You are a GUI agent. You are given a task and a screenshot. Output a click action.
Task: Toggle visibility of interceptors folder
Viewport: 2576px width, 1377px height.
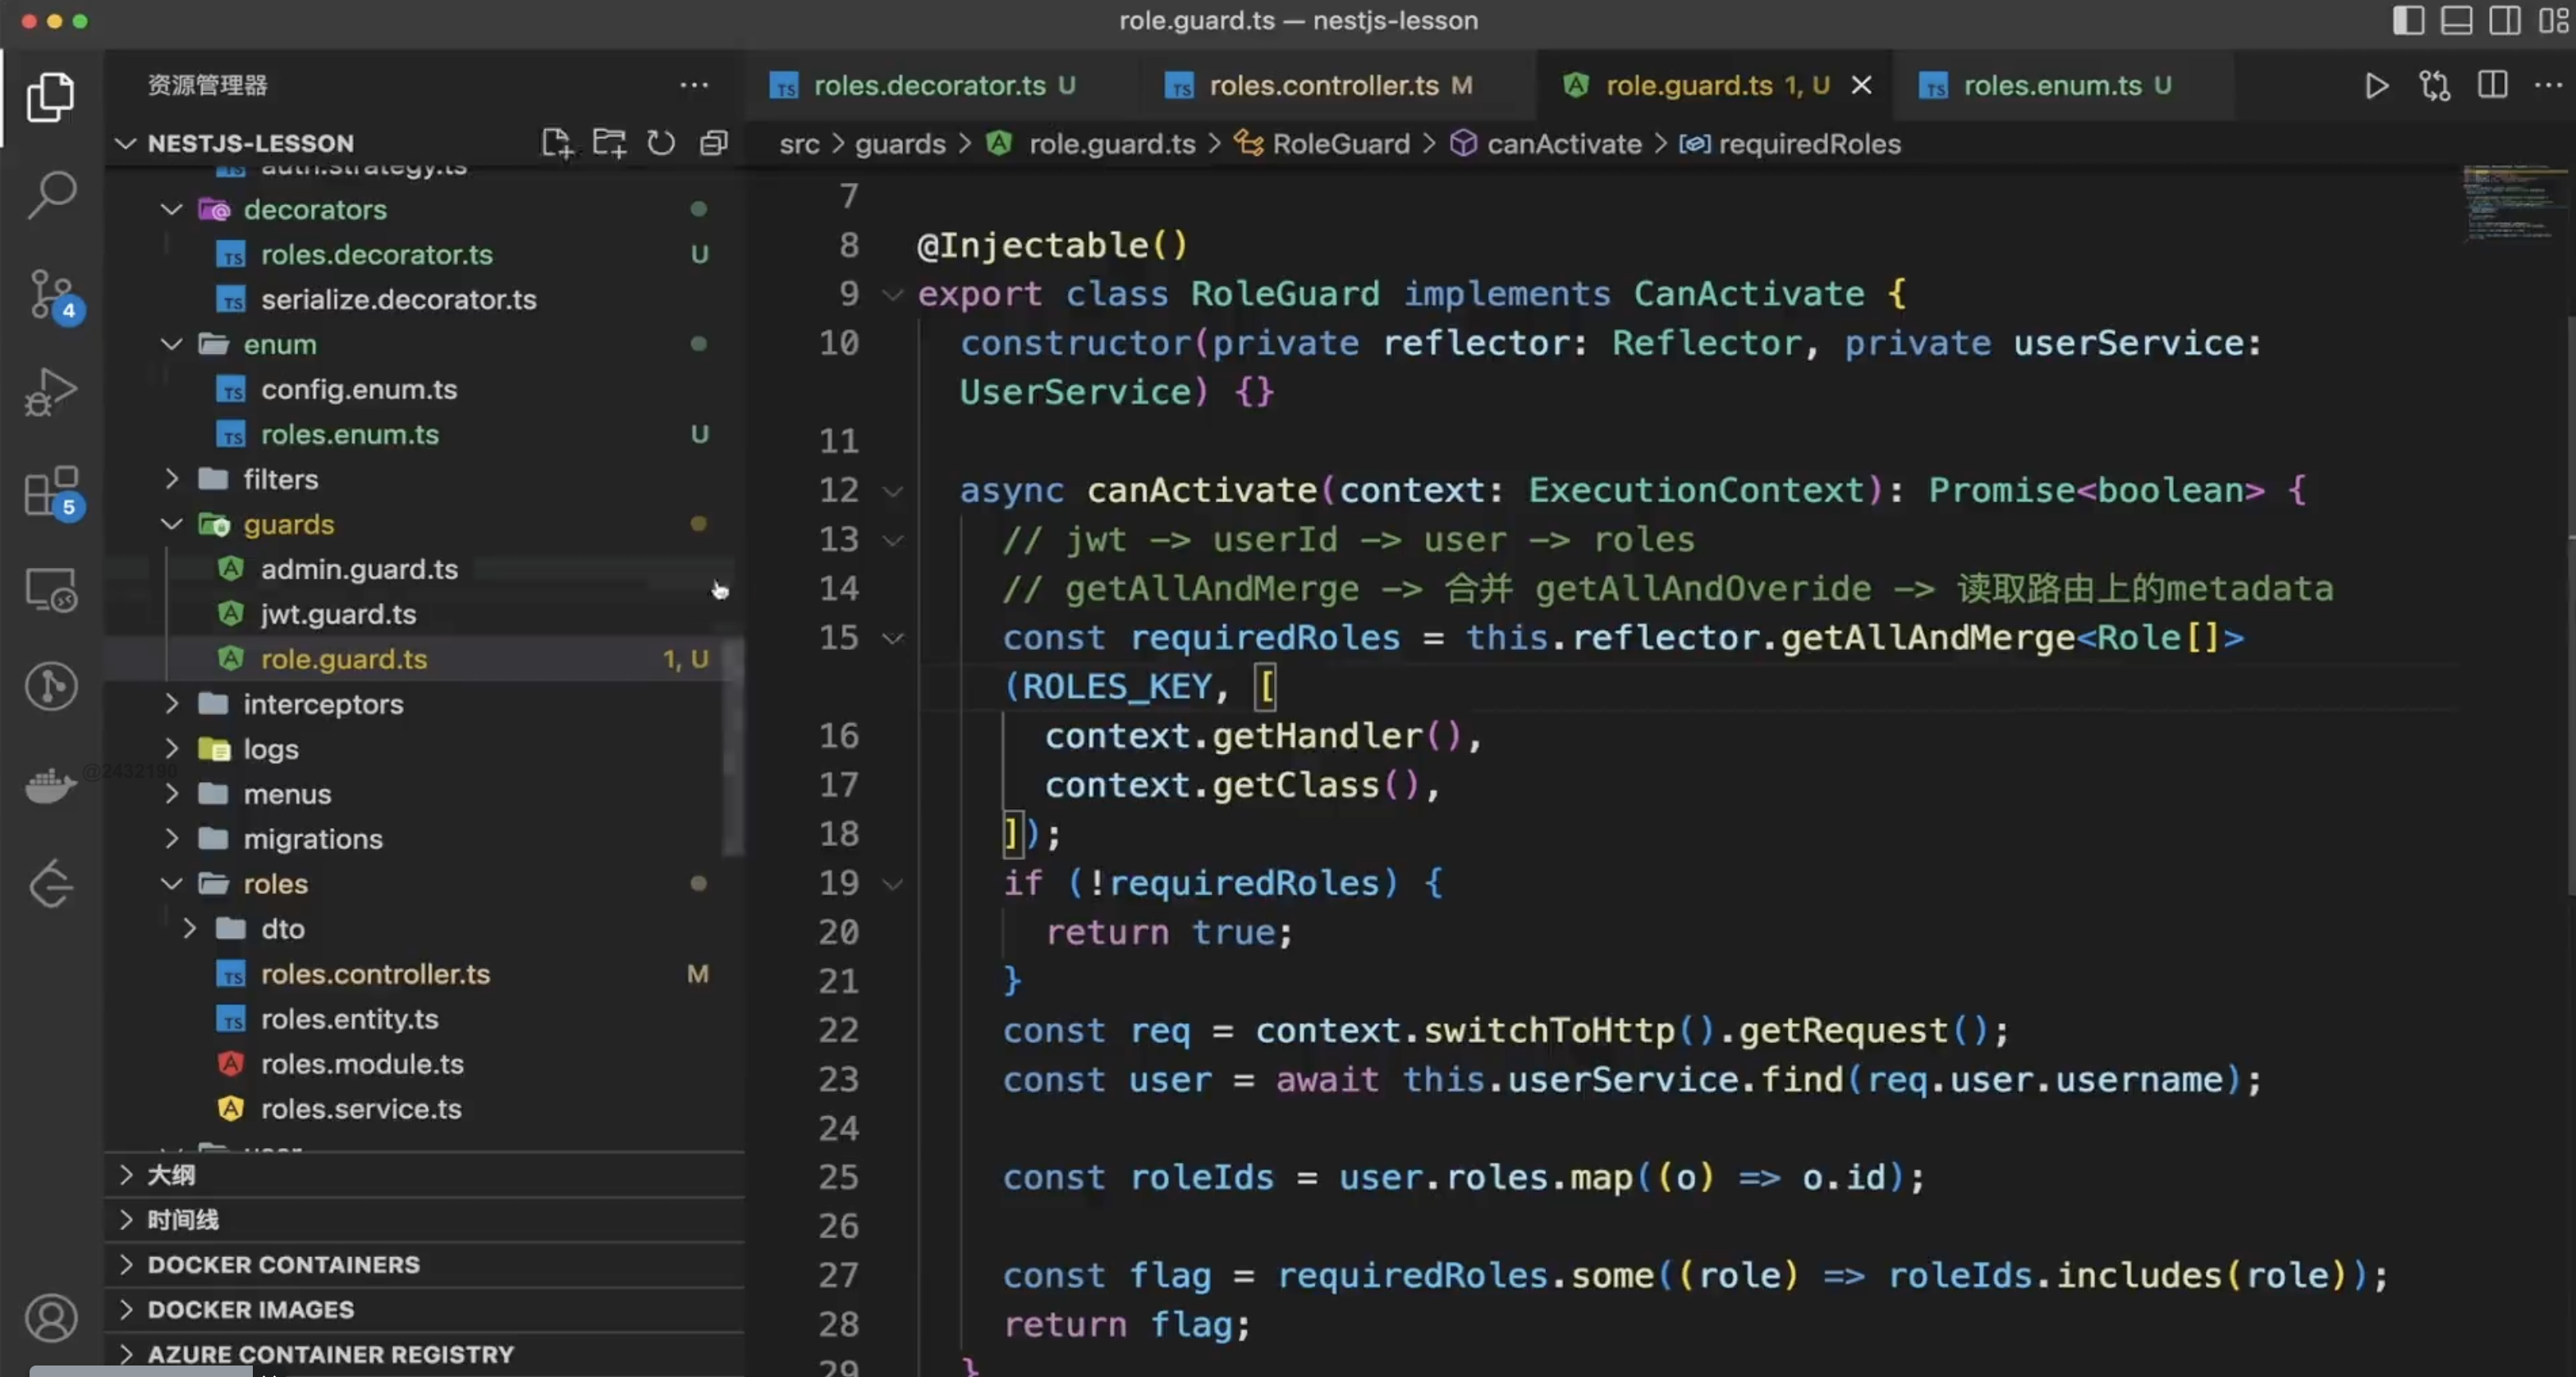click(168, 705)
